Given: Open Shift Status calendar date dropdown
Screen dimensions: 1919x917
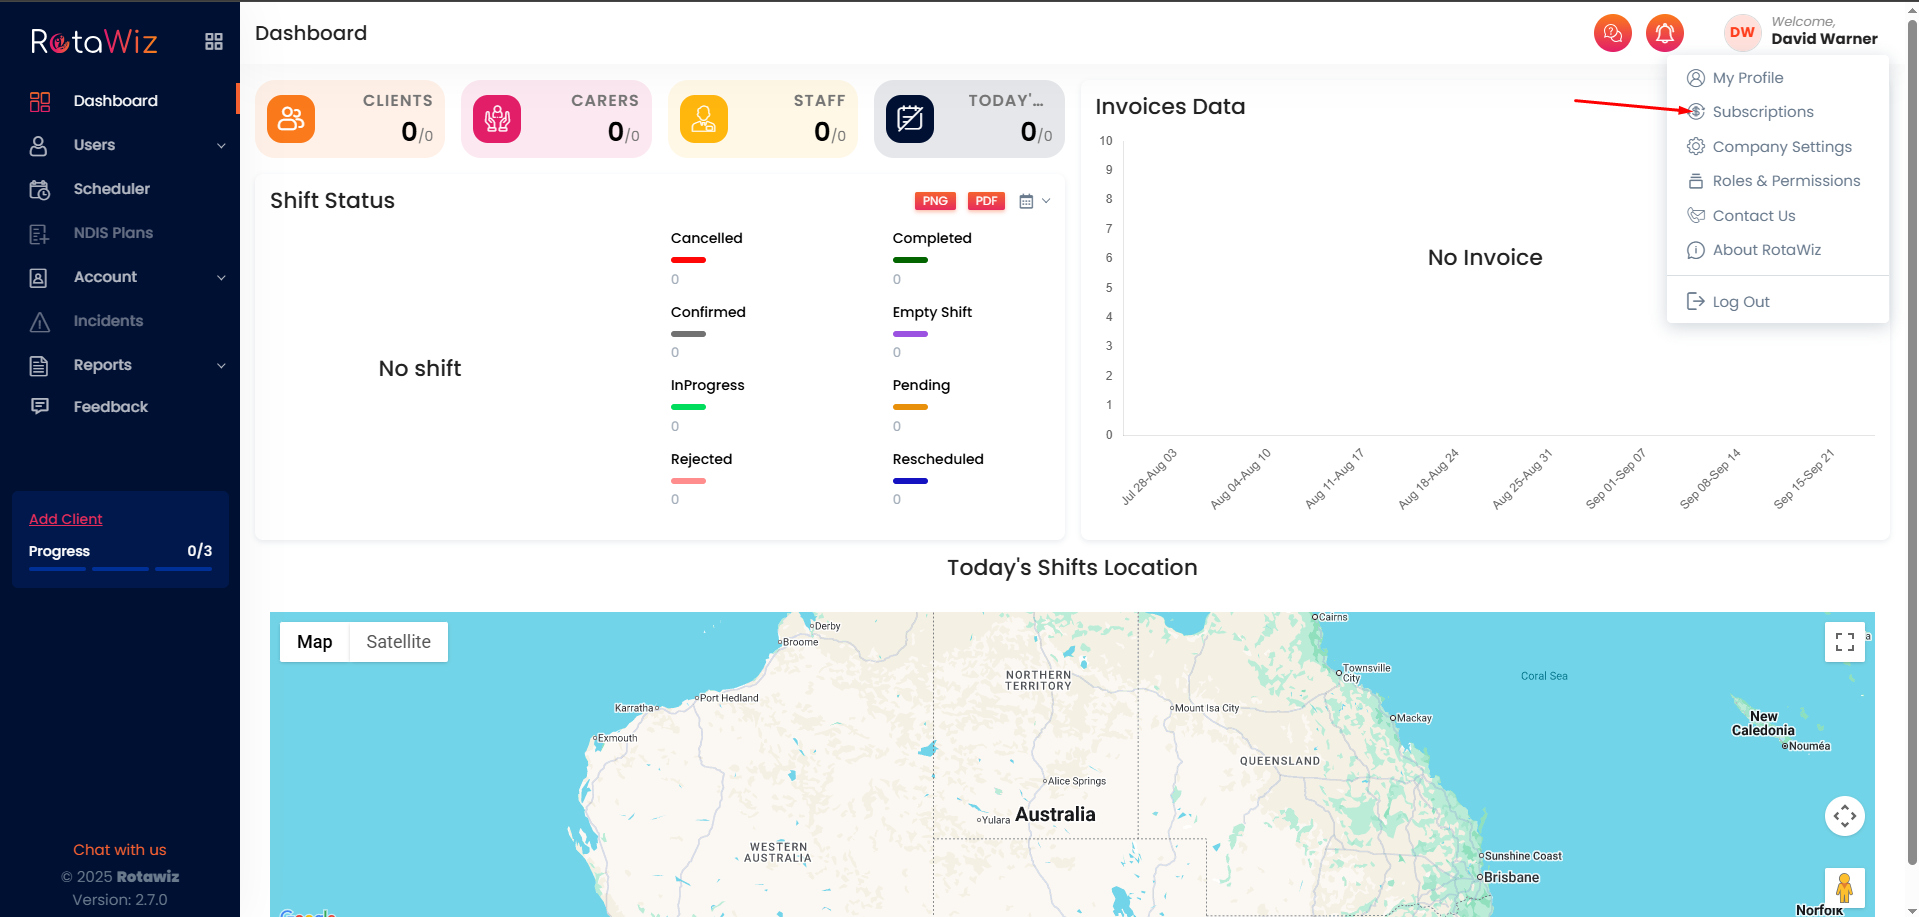Looking at the screenshot, I should pyautogui.click(x=1034, y=201).
